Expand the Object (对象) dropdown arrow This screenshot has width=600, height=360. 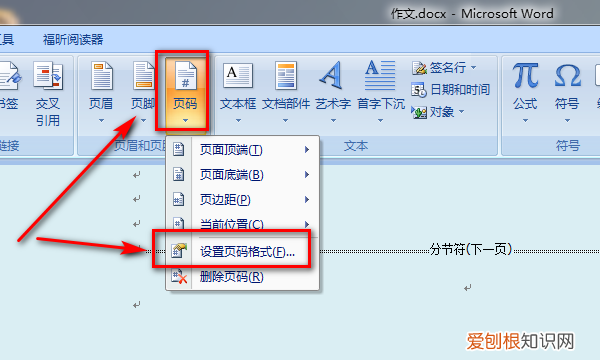[x=461, y=112]
